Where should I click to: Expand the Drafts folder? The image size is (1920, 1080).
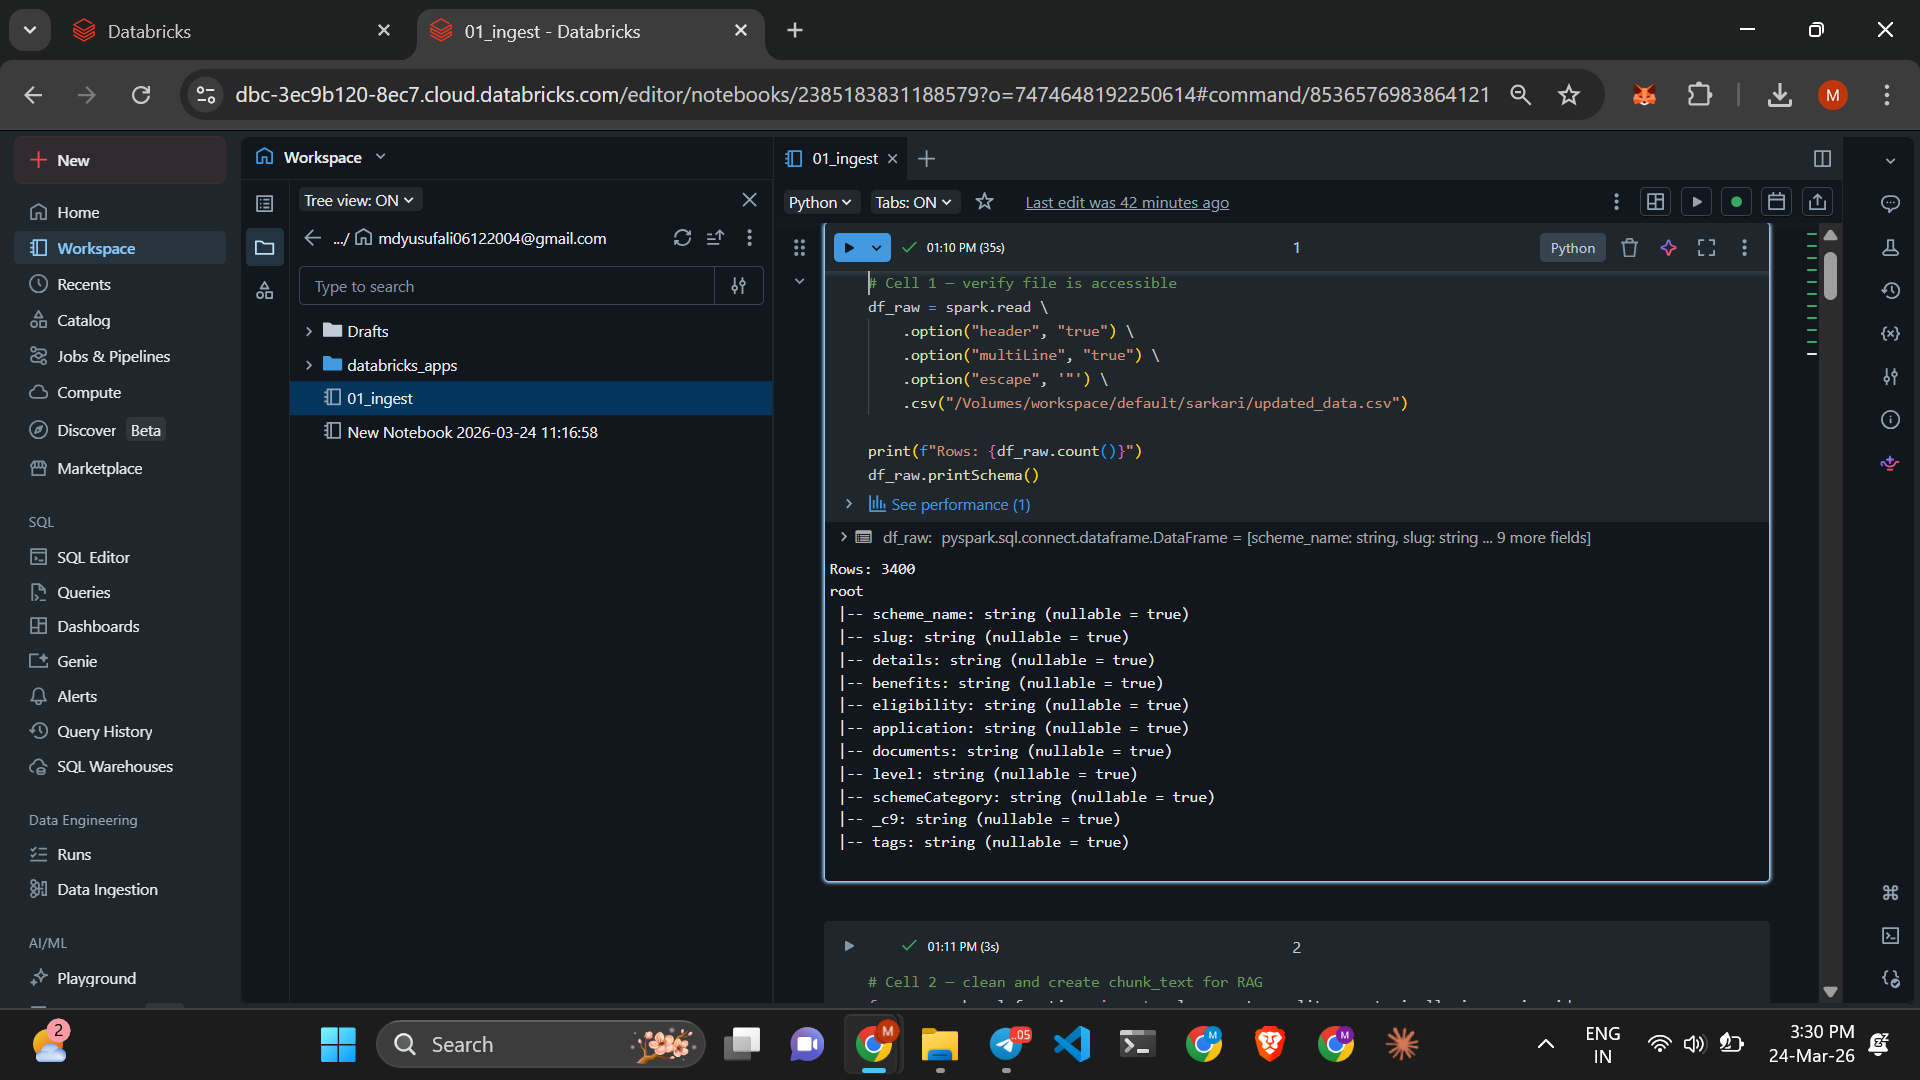(309, 331)
